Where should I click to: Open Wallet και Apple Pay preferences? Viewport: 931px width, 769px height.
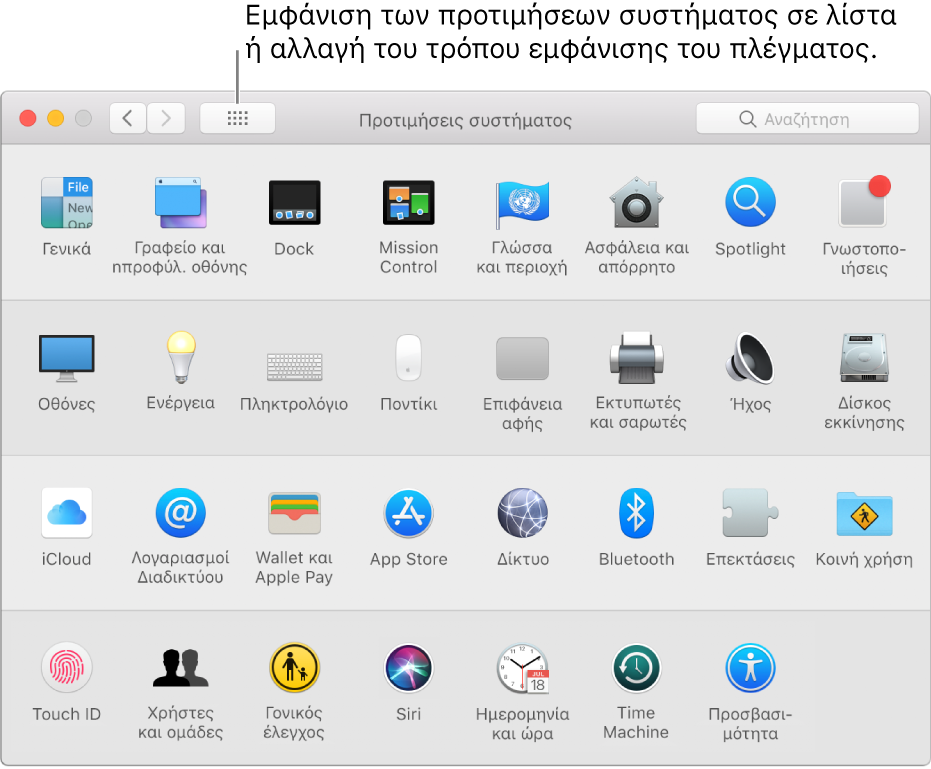[294, 513]
